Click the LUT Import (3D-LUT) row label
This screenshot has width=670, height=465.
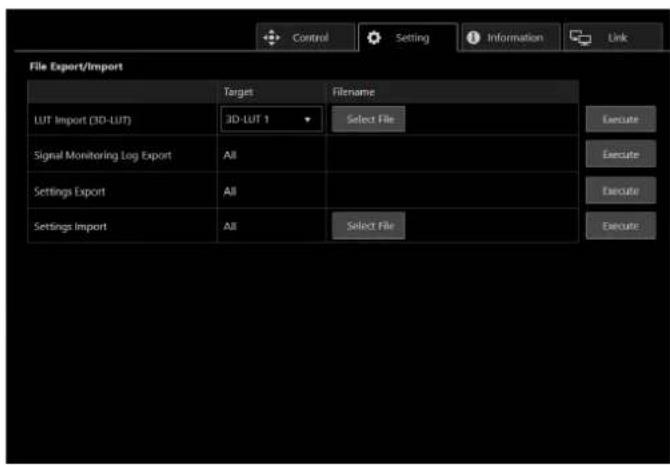pyautogui.click(x=83, y=120)
